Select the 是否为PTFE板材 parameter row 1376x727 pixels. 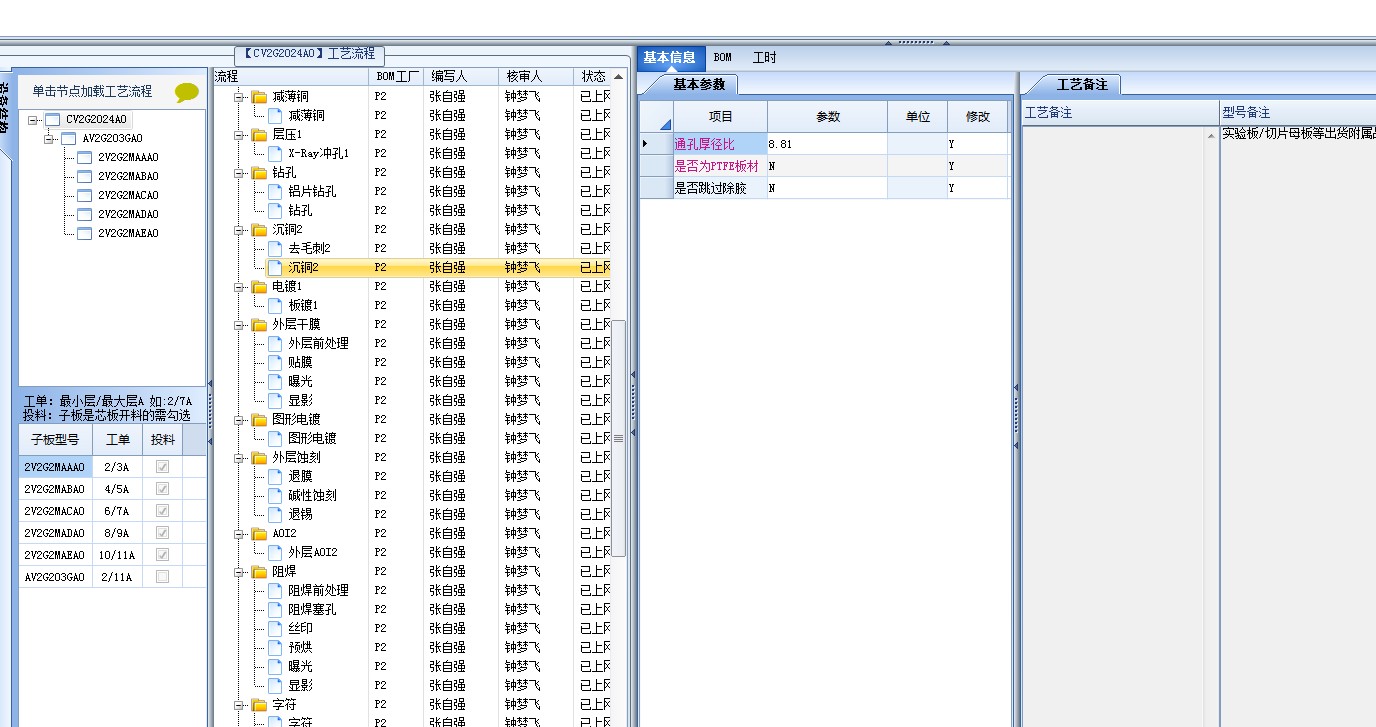click(x=825, y=166)
